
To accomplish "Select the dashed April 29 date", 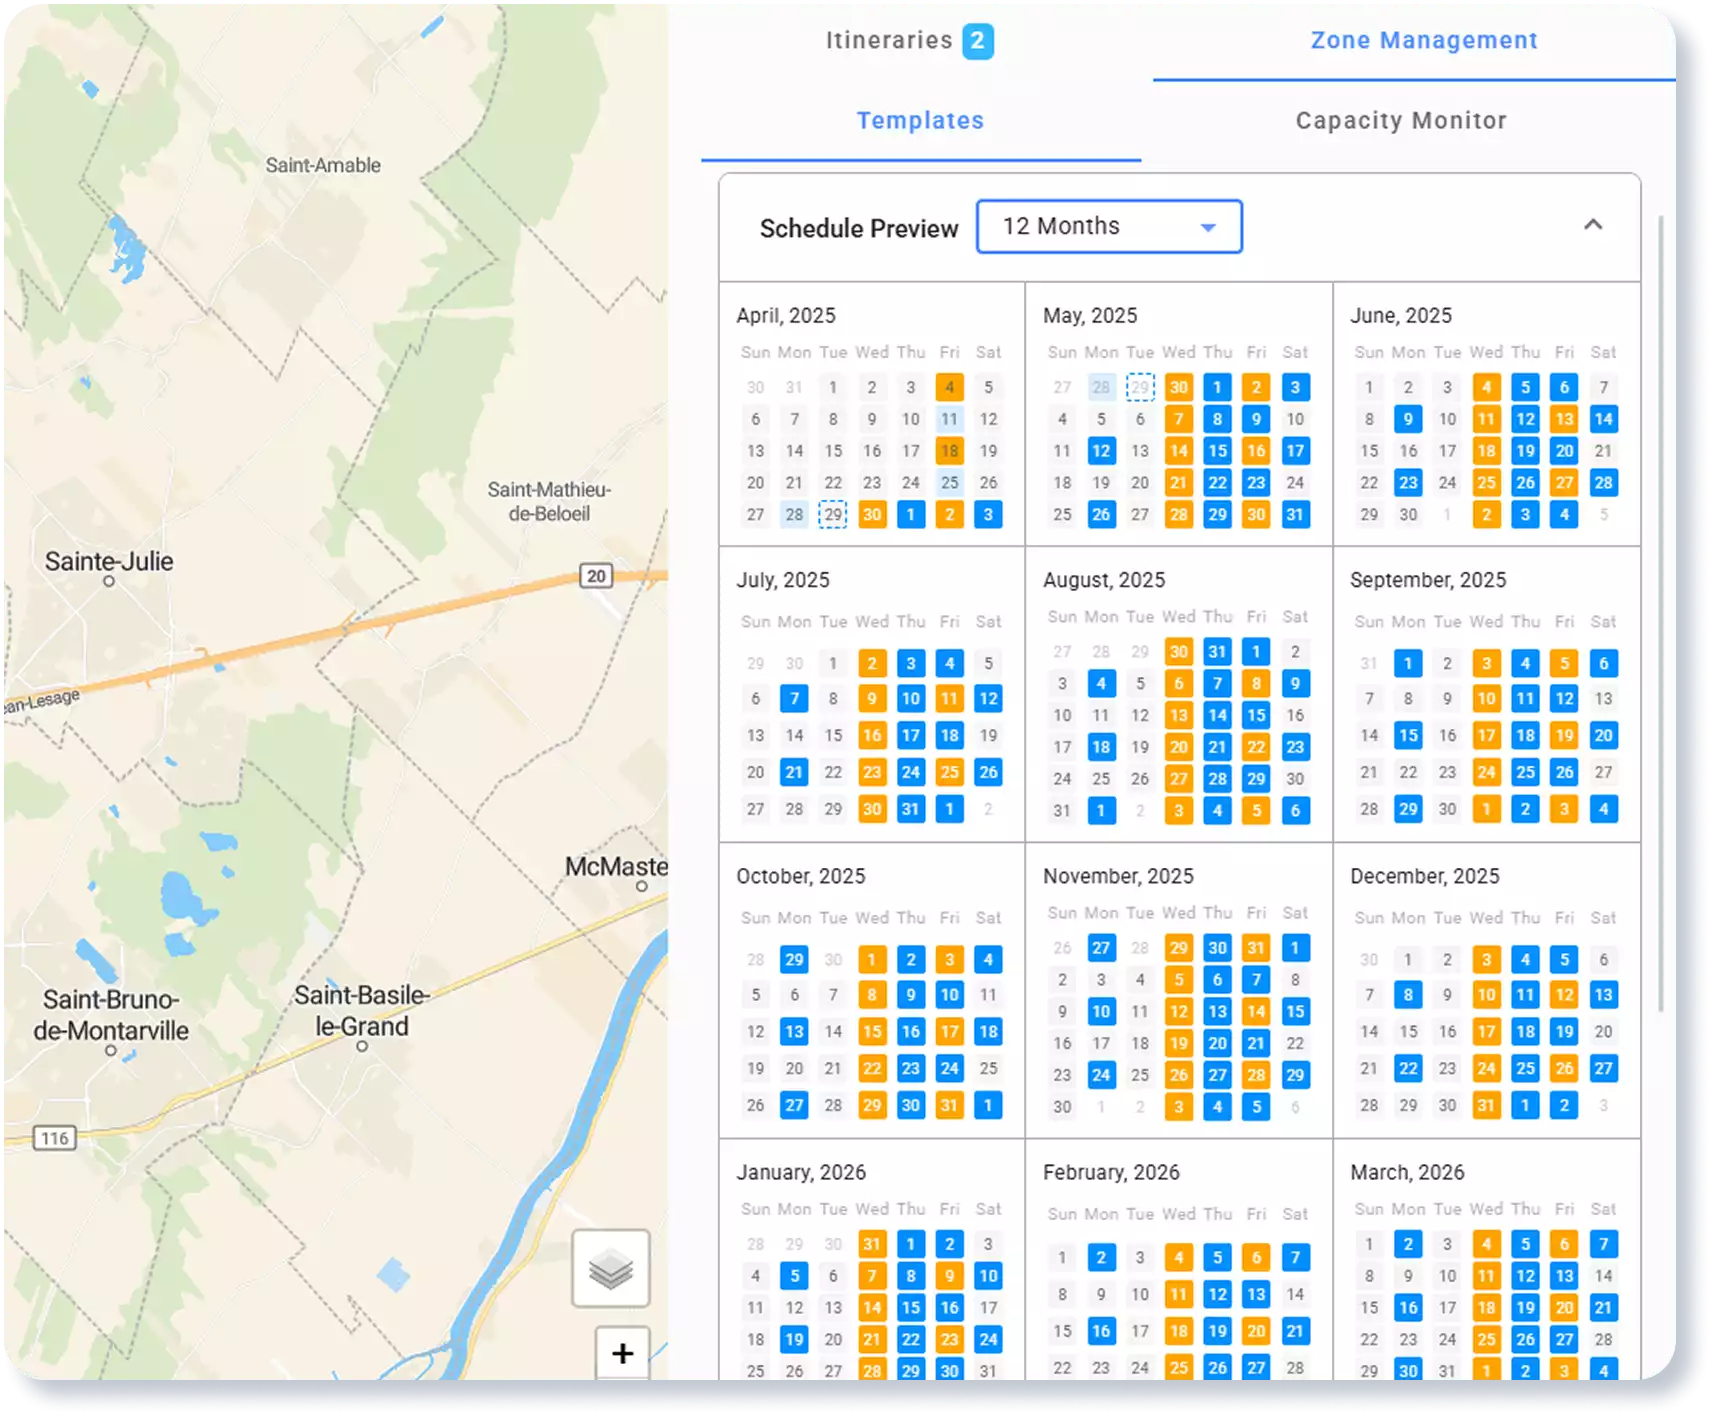I will (x=833, y=514).
